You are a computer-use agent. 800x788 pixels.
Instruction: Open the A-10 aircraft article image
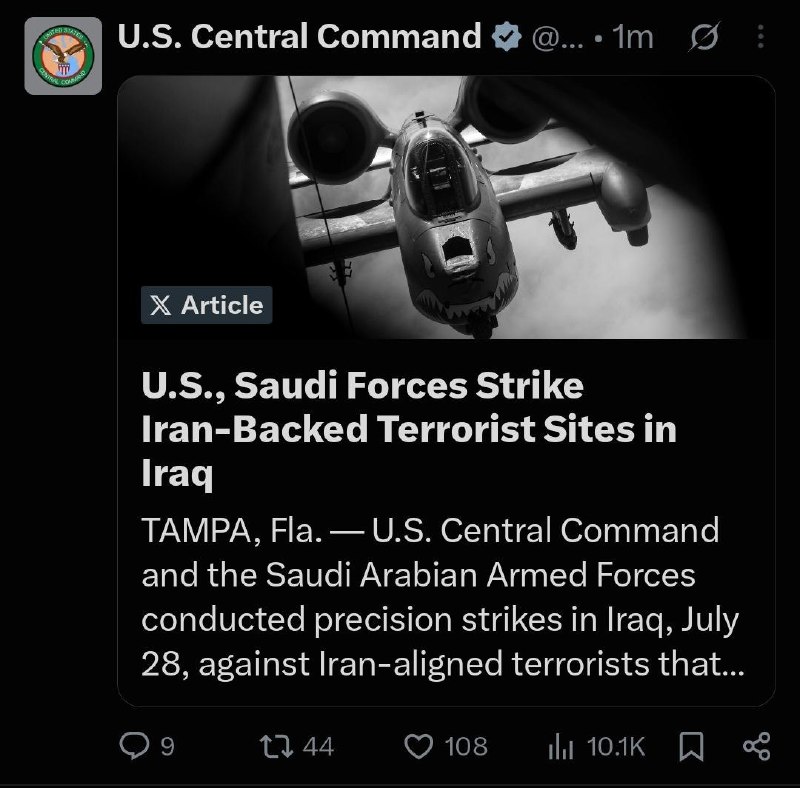coord(446,207)
